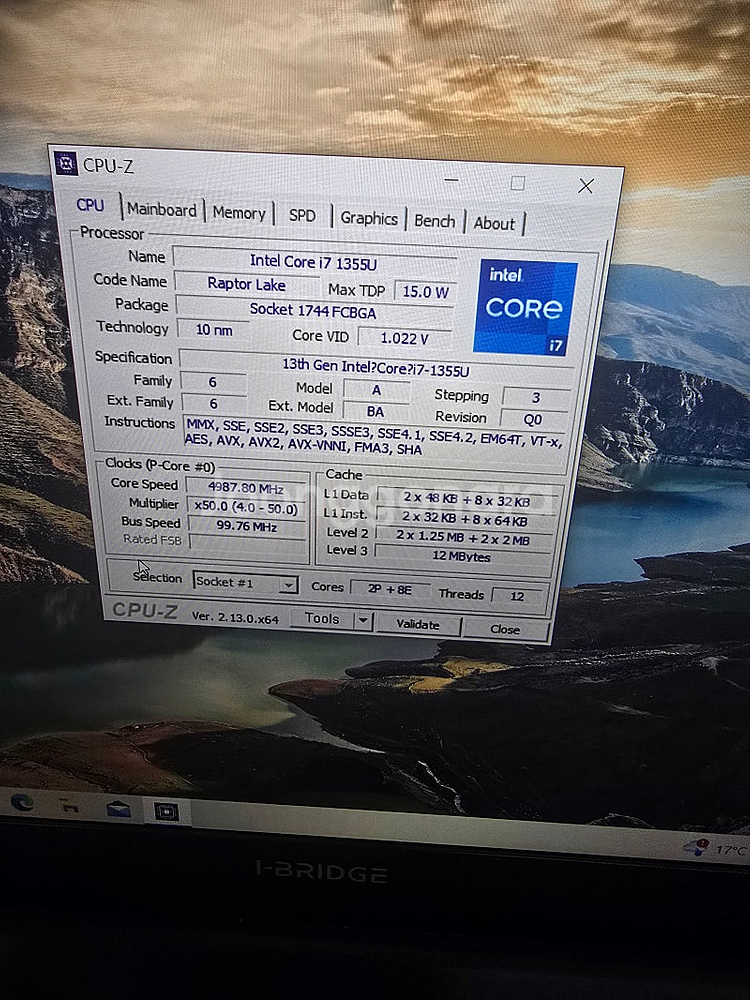The image size is (750, 1000).
Task: Click the L1 Data cache value
Action: tap(466, 500)
